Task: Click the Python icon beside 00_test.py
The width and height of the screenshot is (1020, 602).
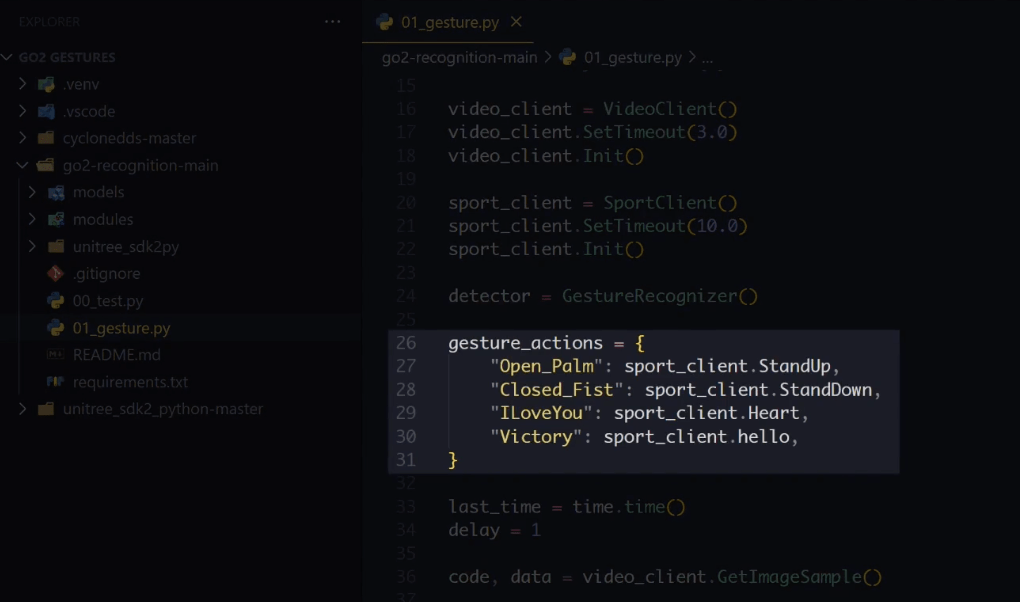Action: click(x=56, y=301)
